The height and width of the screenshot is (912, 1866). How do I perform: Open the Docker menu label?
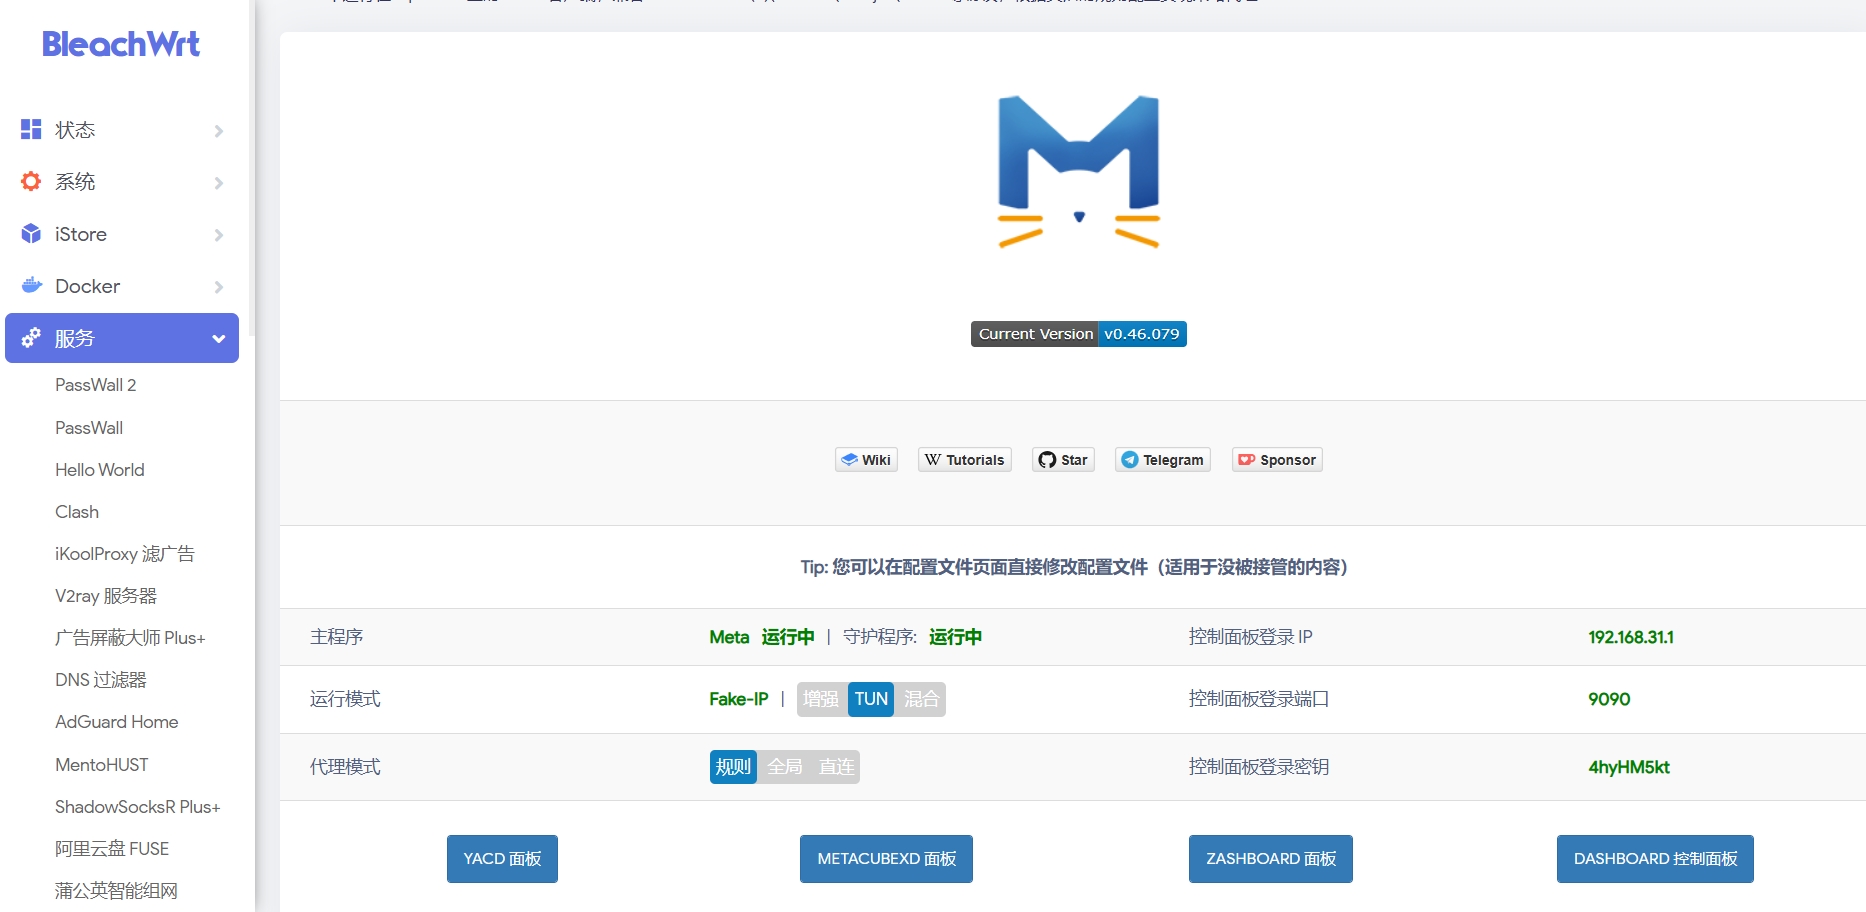pos(88,286)
